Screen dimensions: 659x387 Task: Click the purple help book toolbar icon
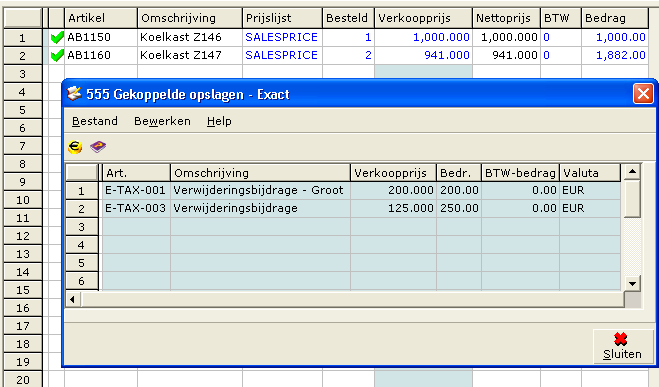point(98,147)
